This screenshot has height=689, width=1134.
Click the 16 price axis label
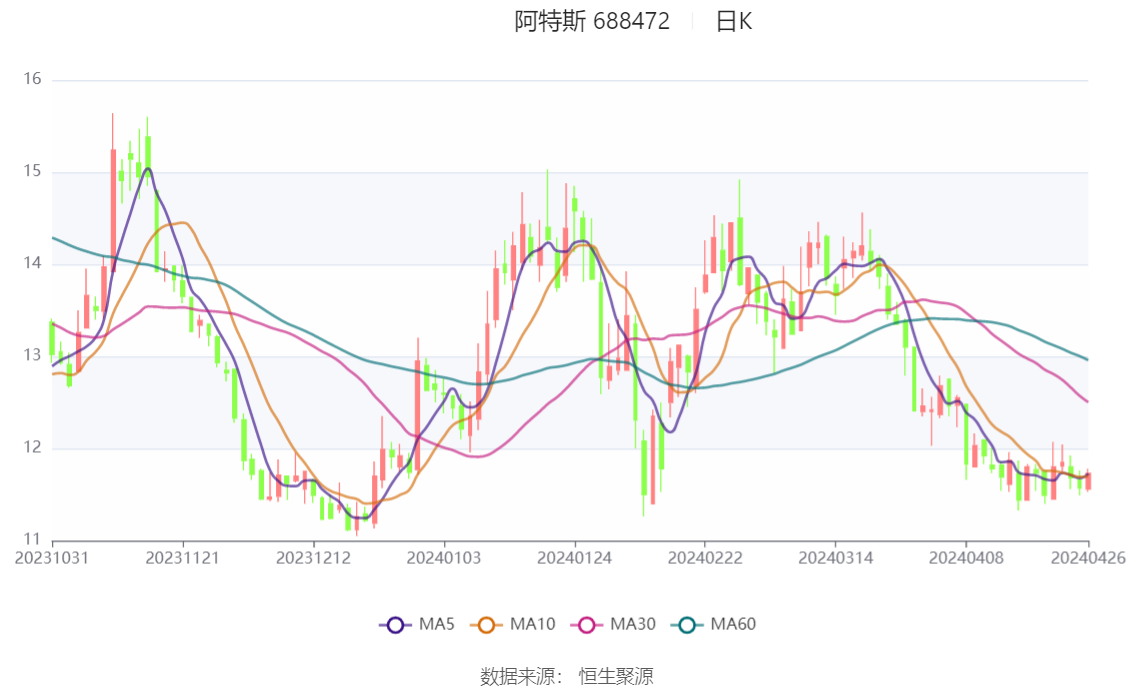[x=32, y=79]
